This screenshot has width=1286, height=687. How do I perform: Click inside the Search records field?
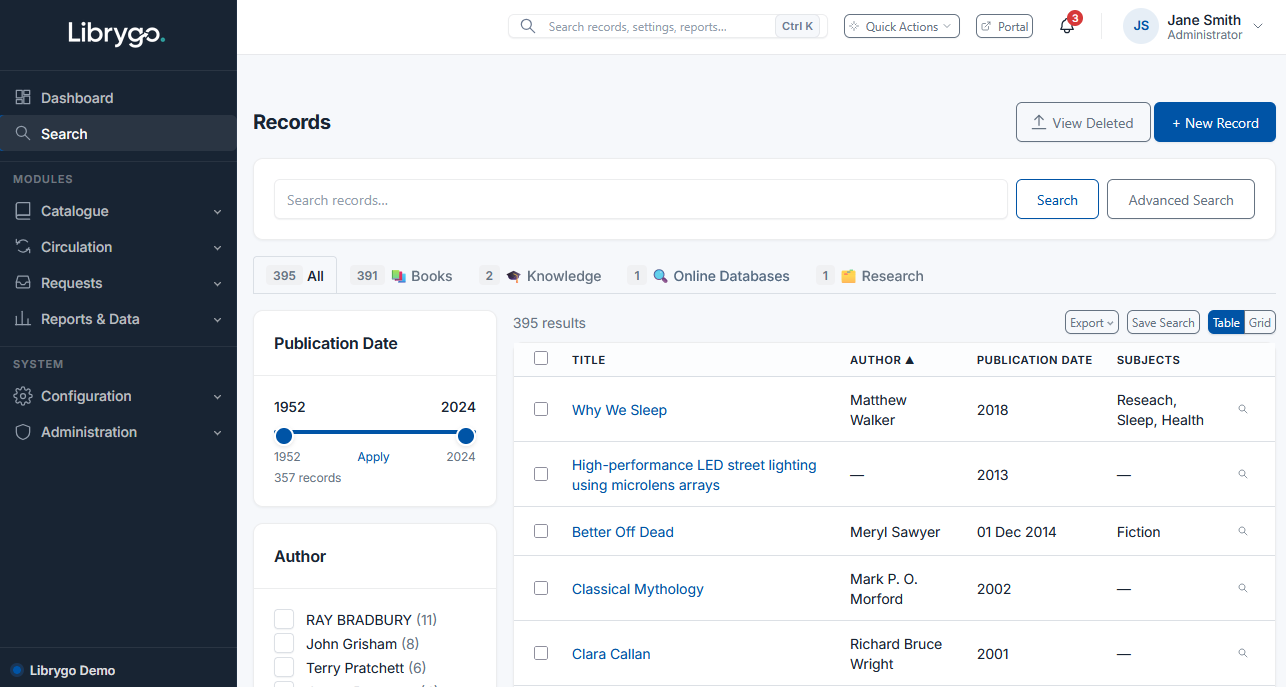(641, 199)
